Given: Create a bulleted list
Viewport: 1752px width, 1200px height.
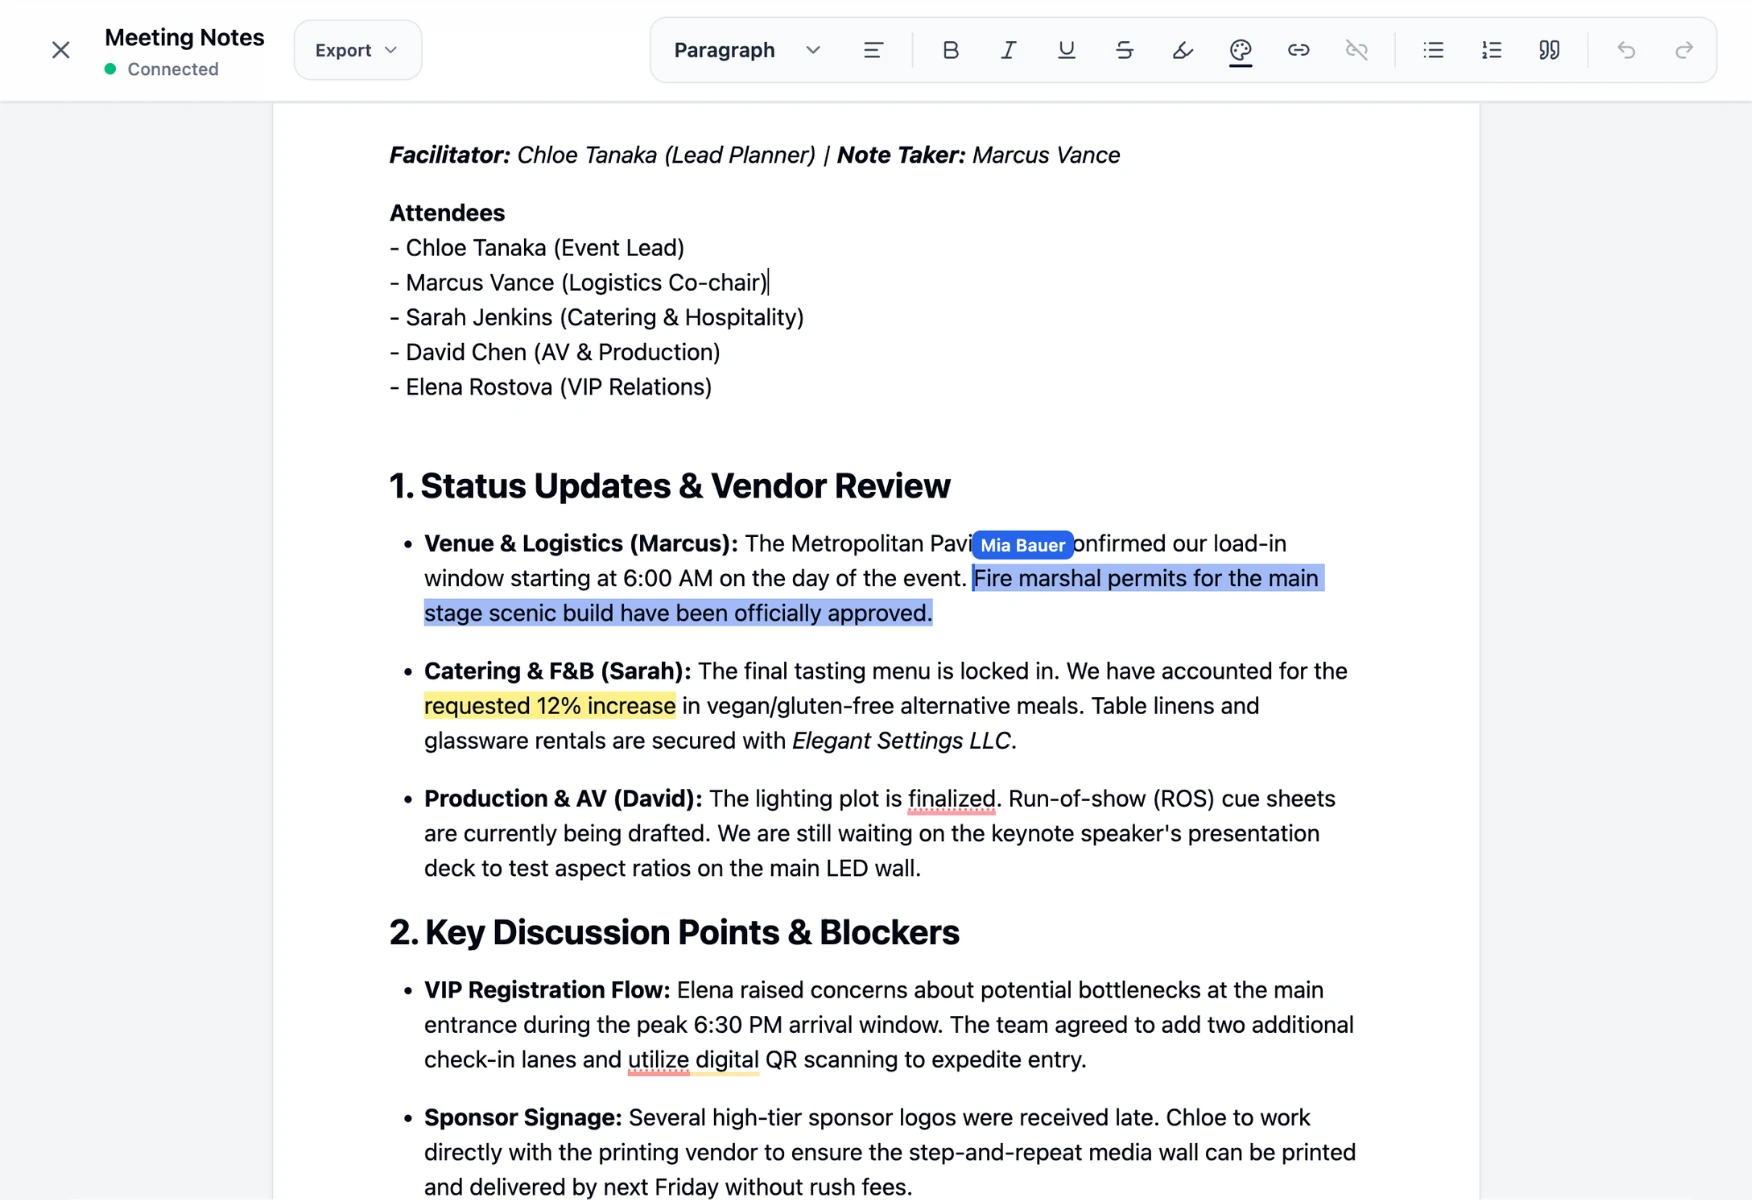Looking at the screenshot, I should pos(1433,50).
